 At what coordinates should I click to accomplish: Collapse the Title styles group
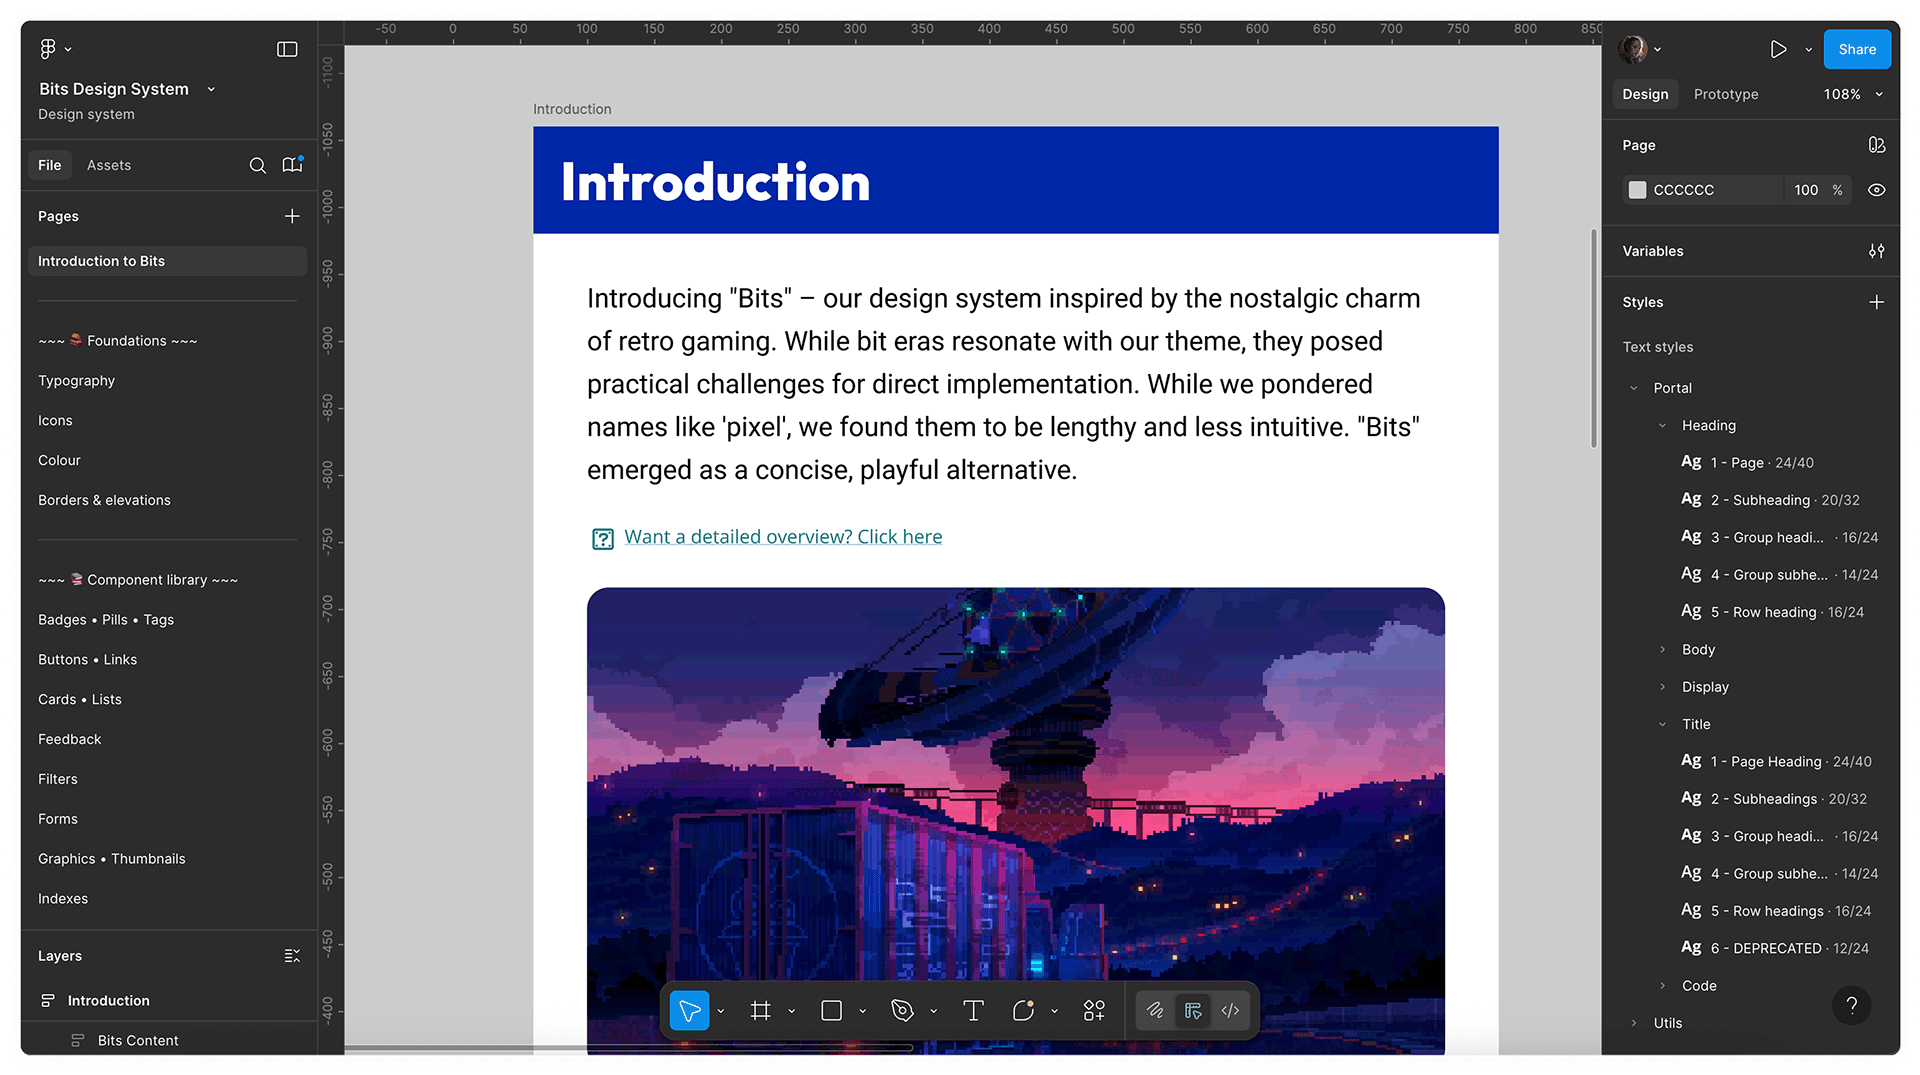coord(1662,725)
